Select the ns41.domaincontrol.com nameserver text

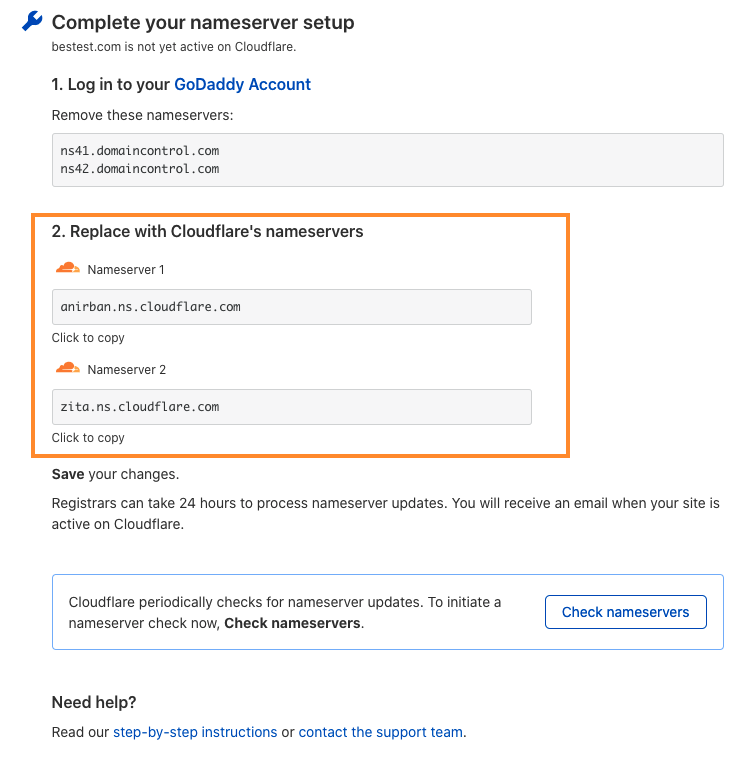pyautogui.click(x=139, y=151)
